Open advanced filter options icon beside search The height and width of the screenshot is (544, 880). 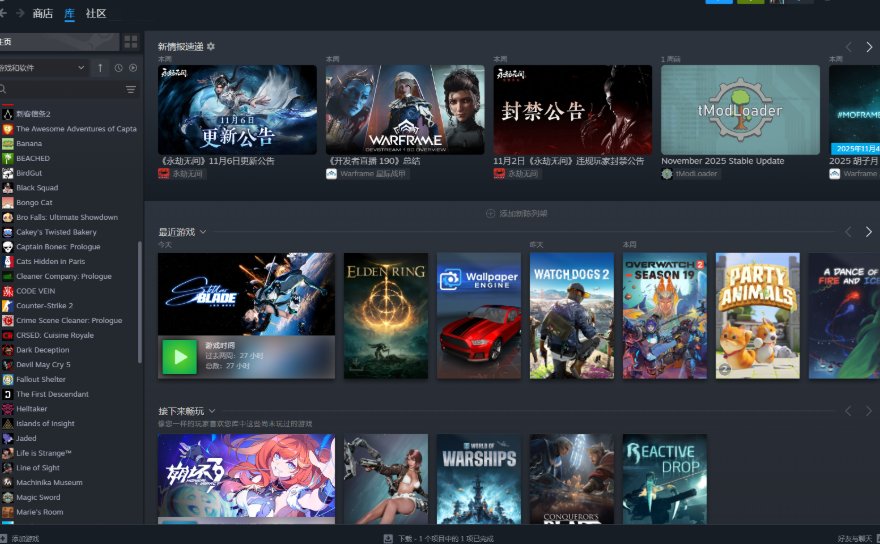click(x=131, y=90)
